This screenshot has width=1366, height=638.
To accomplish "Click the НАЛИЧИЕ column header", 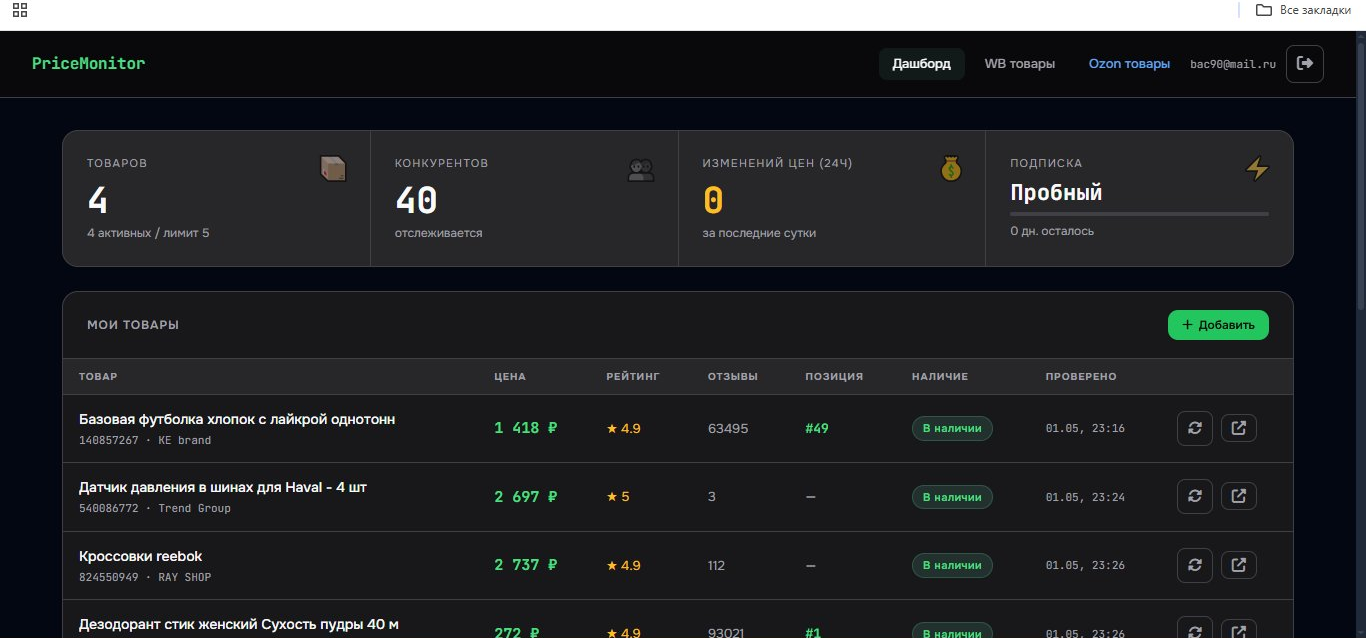I will coord(940,377).
